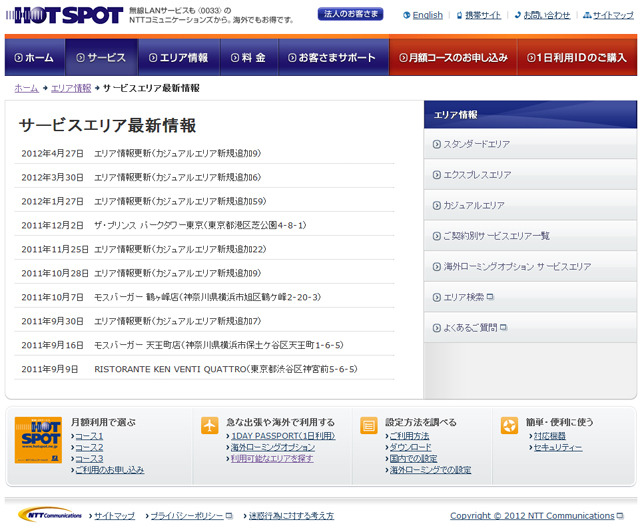Click the 法人のお客さま button
This screenshot has height=530, width=640.
point(350,14)
